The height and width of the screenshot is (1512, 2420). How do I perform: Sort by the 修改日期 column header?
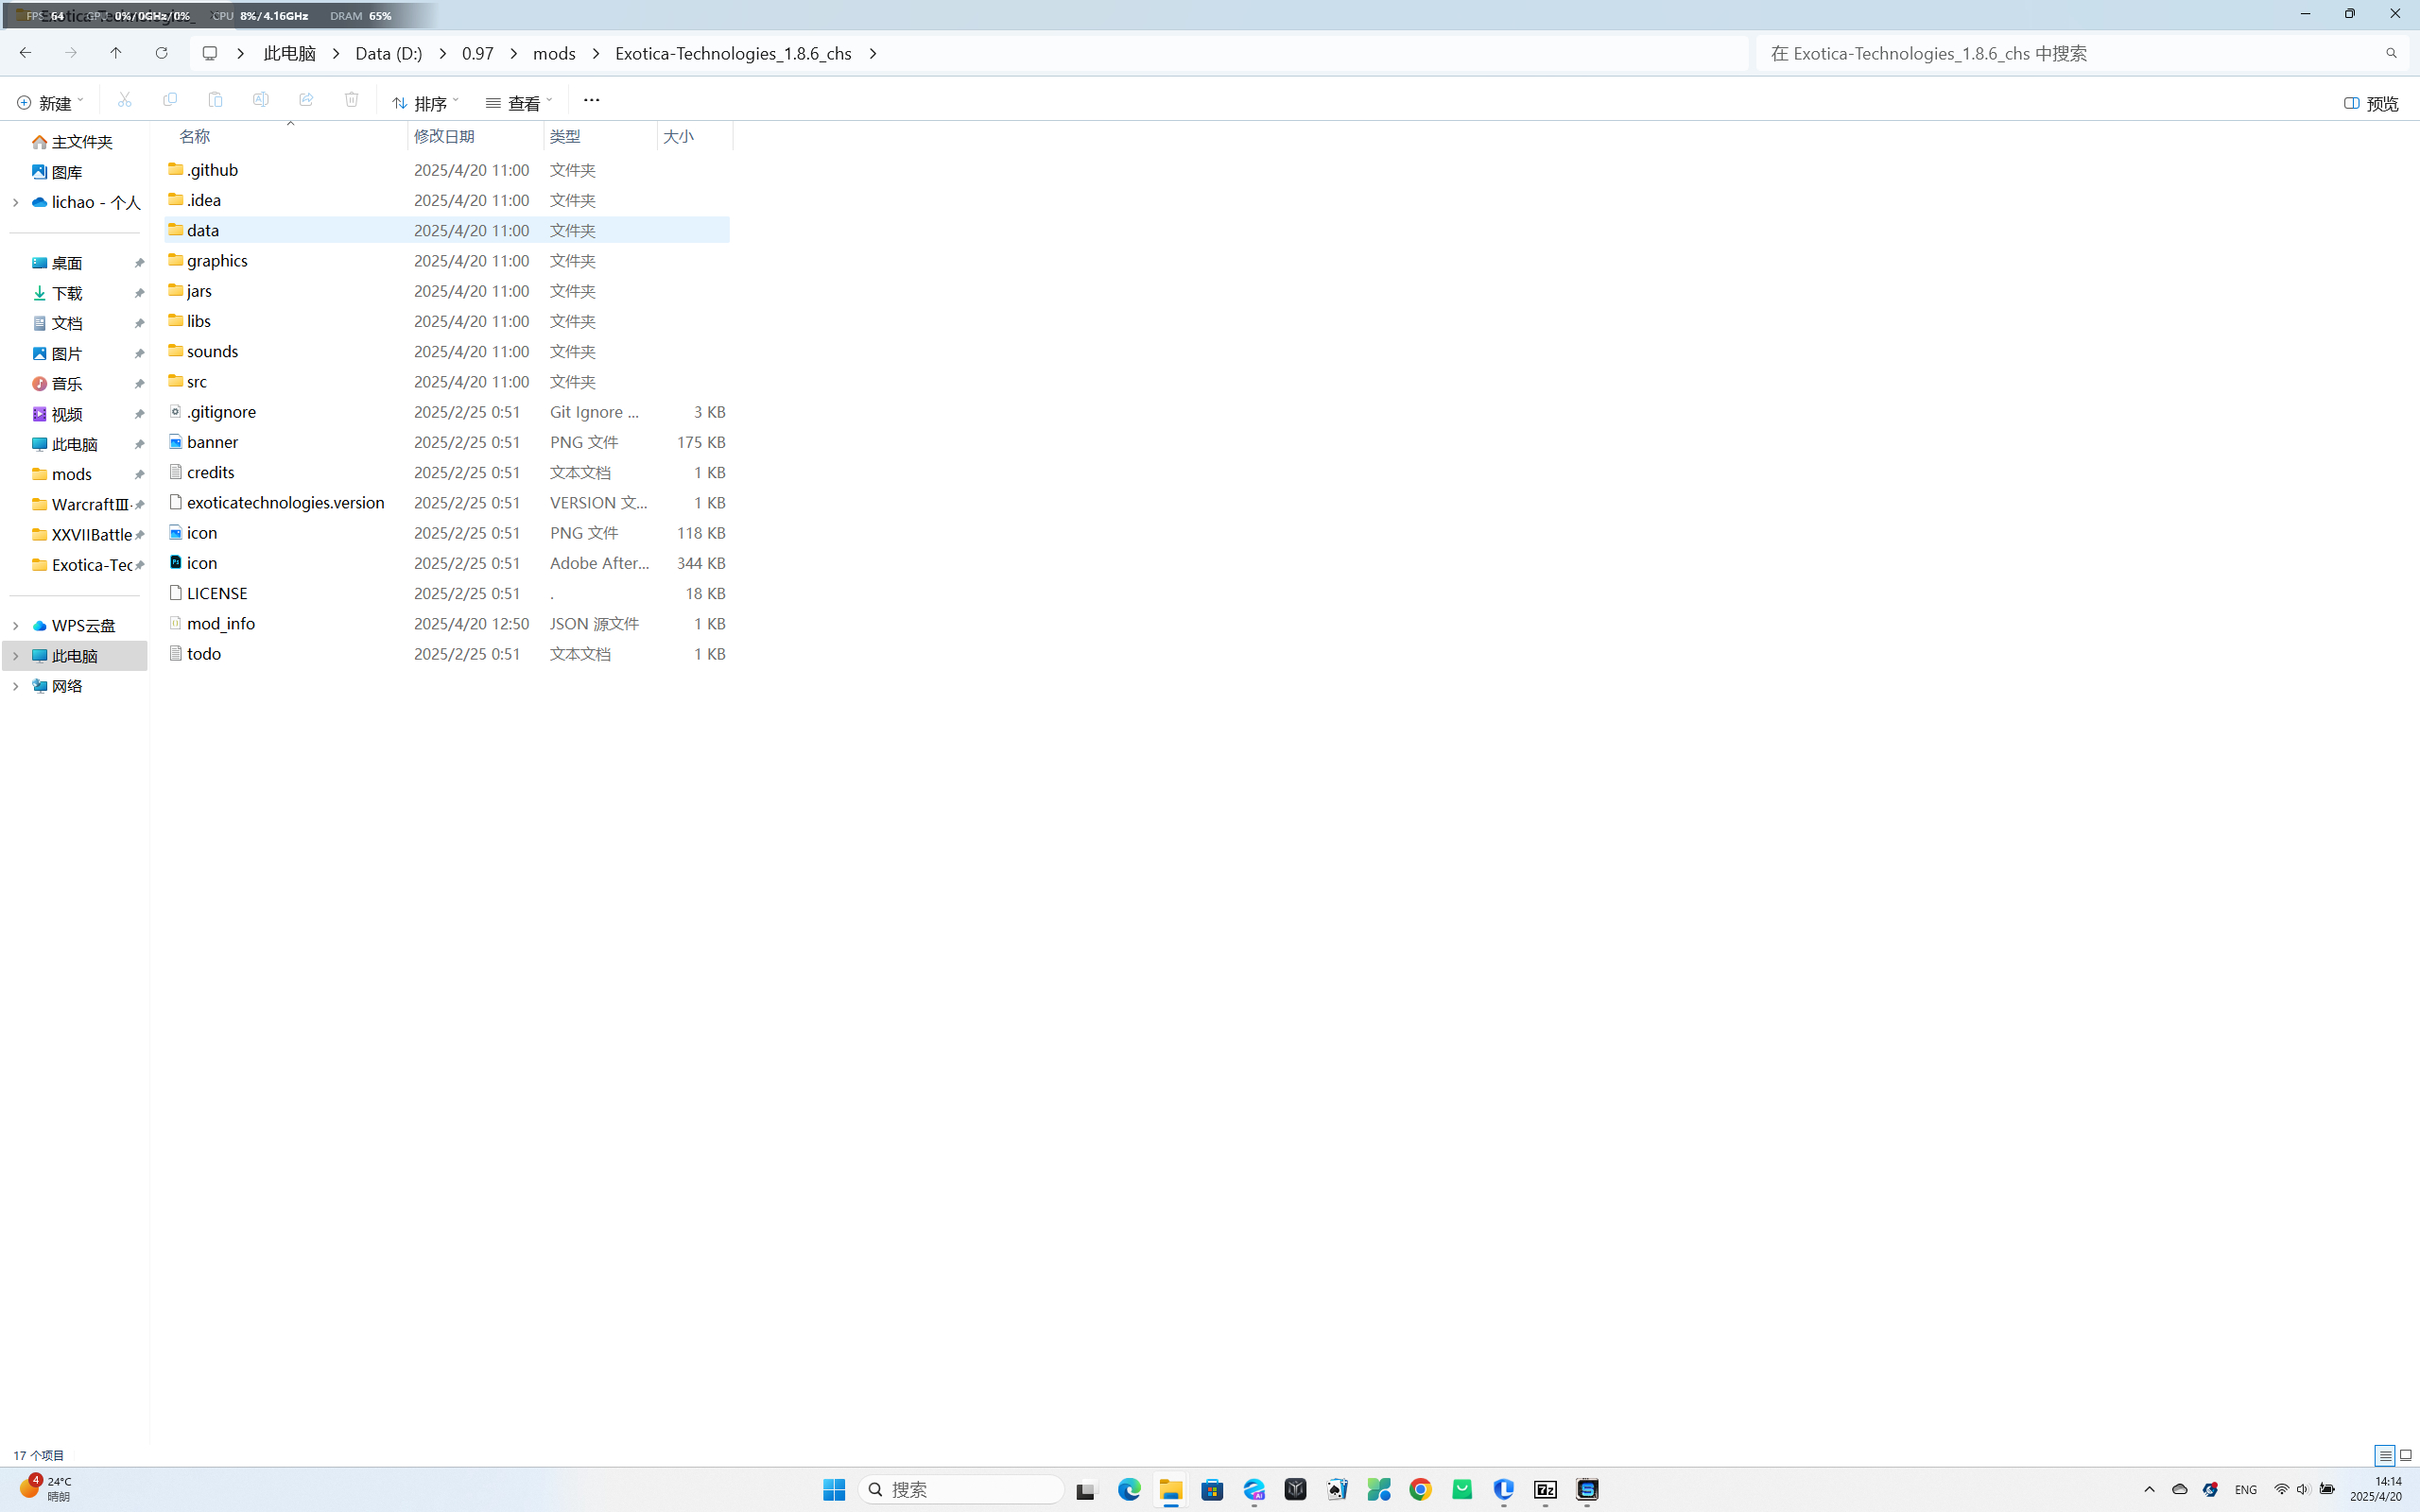tap(444, 136)
